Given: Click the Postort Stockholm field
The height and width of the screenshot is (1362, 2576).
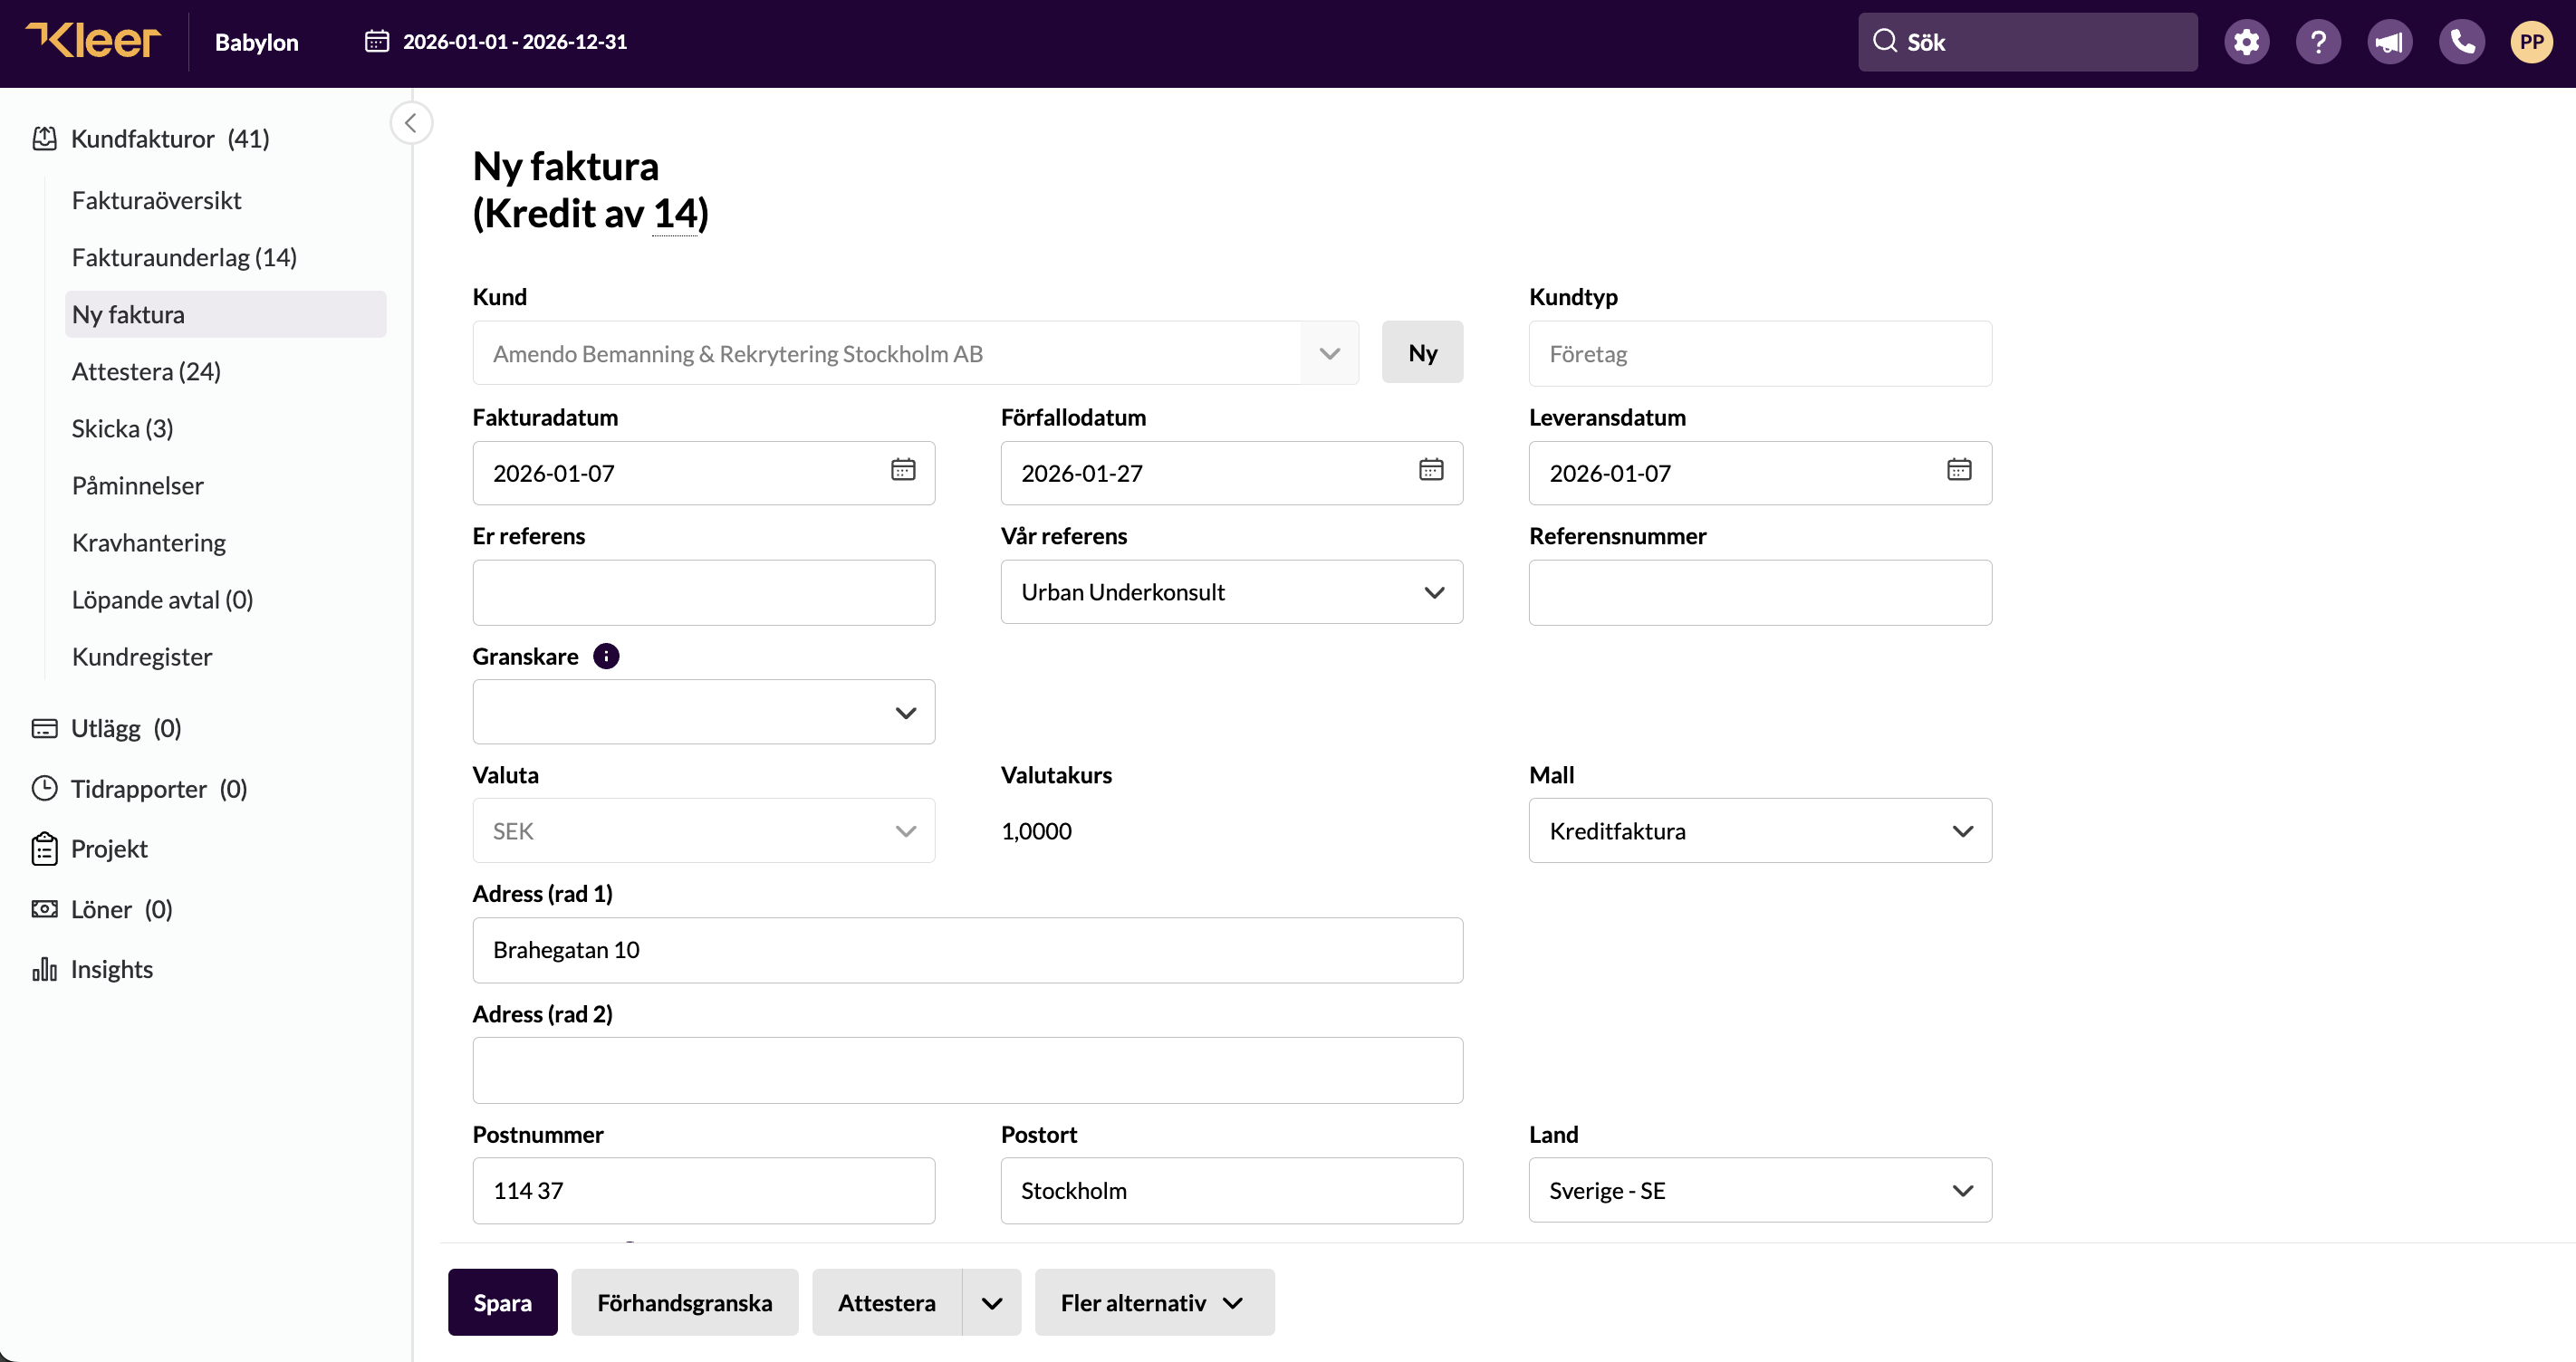Looking at the screenshot, I should click(x=1231, y=1191).
